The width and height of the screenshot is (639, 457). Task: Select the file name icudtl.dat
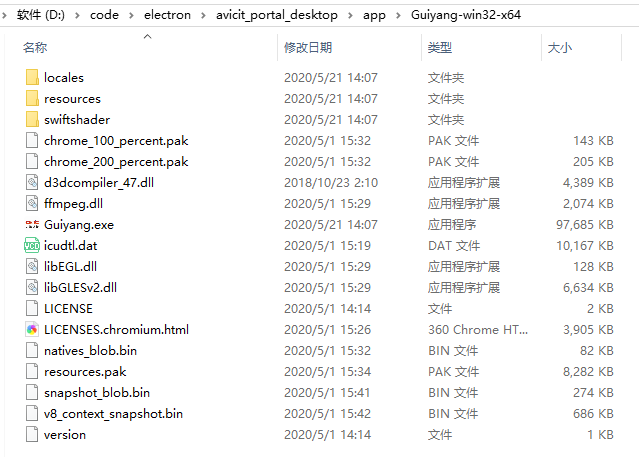71,245
